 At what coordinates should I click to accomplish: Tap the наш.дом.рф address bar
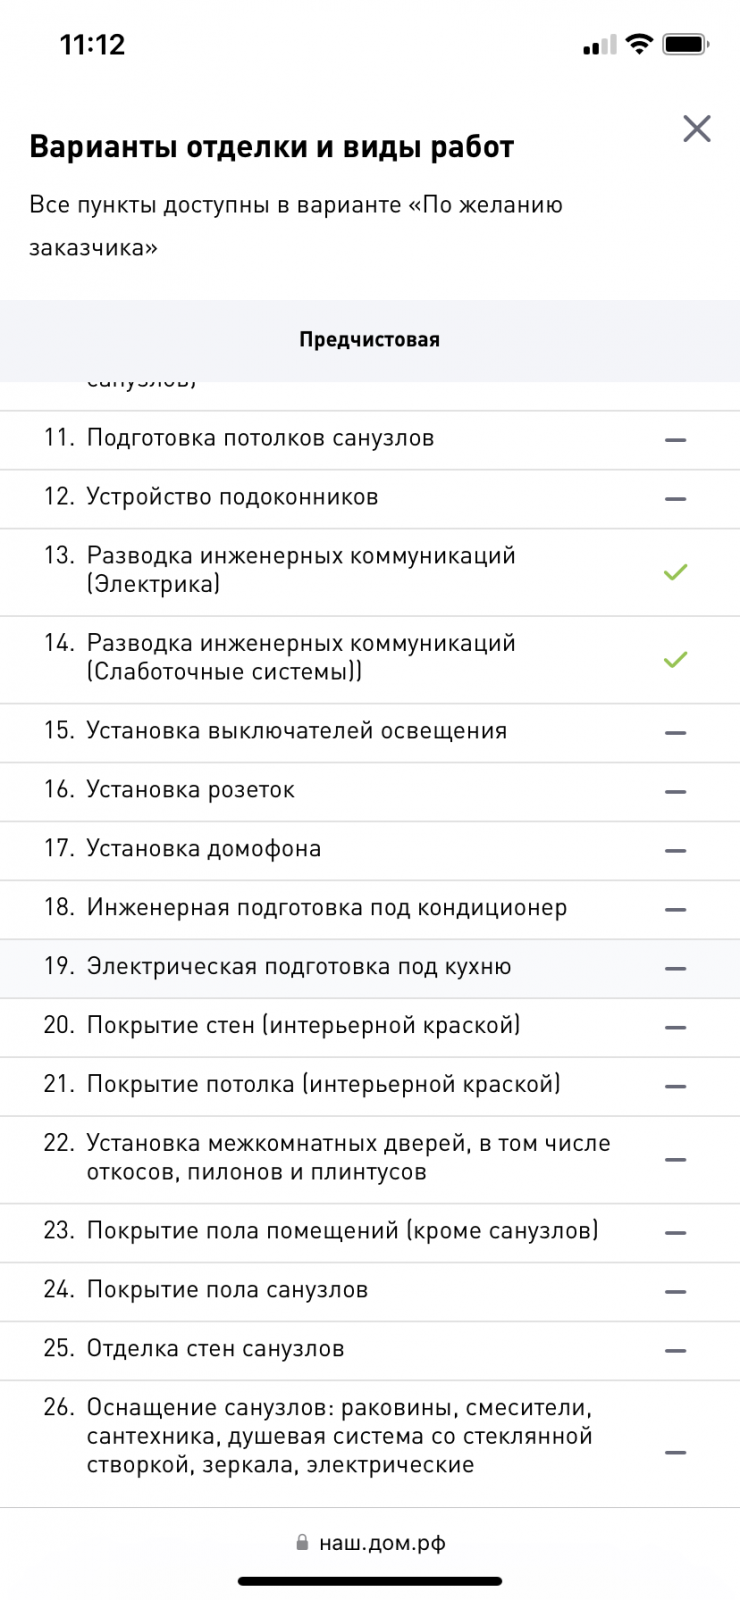pos(370,1542)
